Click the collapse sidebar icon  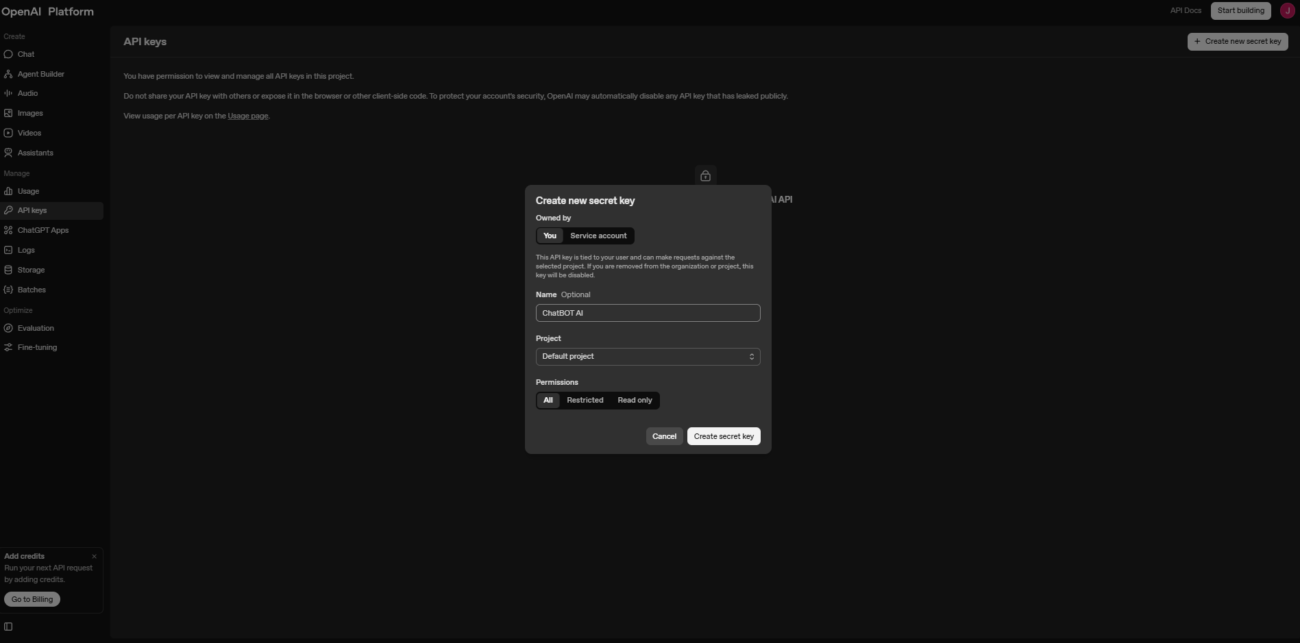tap(8, 627)
